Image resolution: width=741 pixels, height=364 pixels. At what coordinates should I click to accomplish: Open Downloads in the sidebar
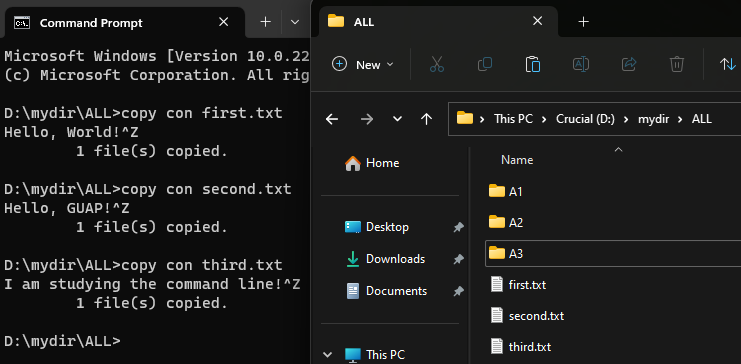[x=395, y=259]
